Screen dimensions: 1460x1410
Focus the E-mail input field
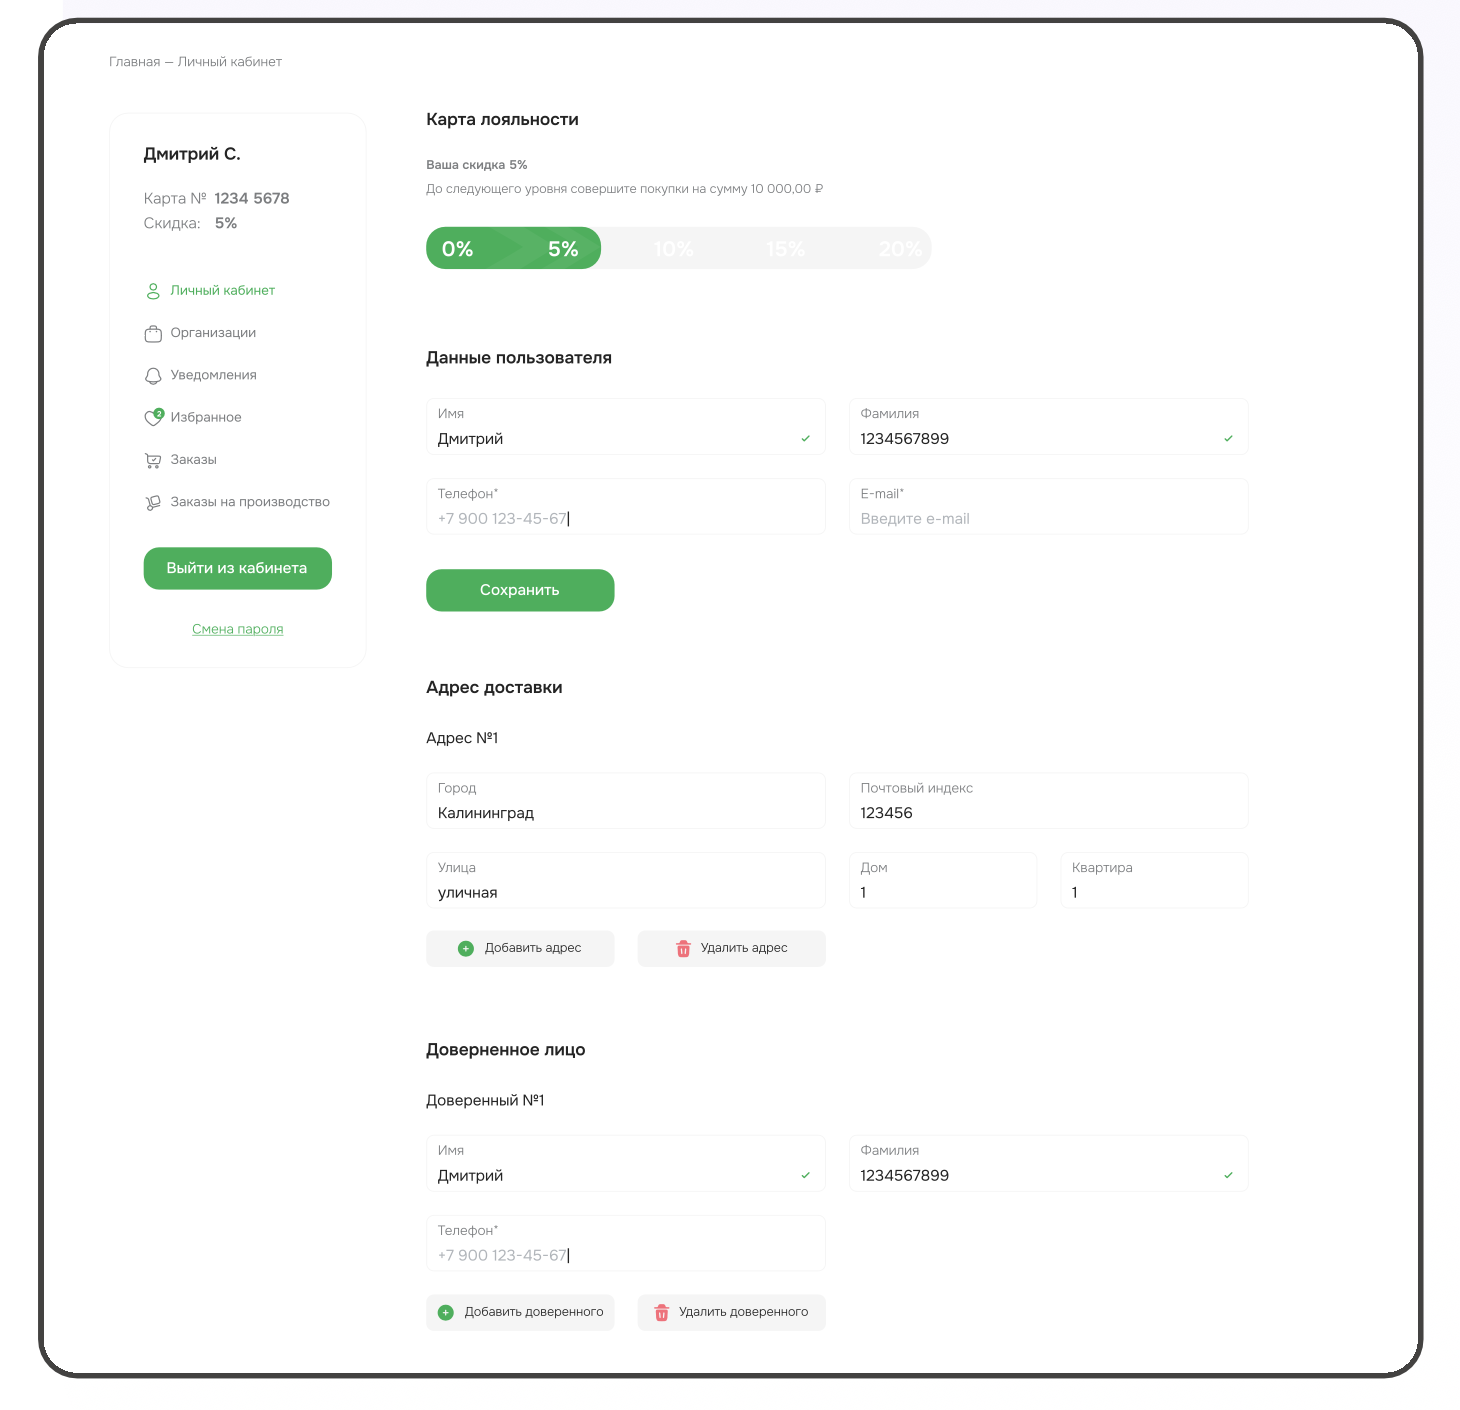[1048, 506]
